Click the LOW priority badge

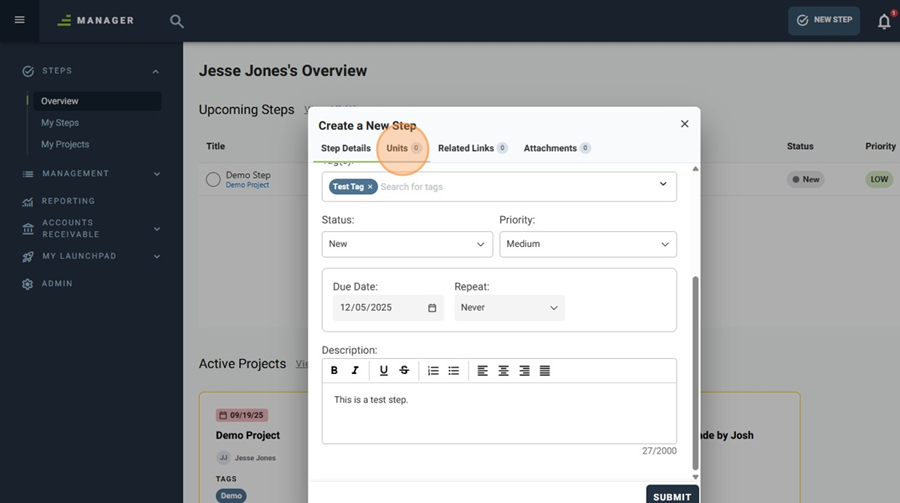click(x=879, y=180)
